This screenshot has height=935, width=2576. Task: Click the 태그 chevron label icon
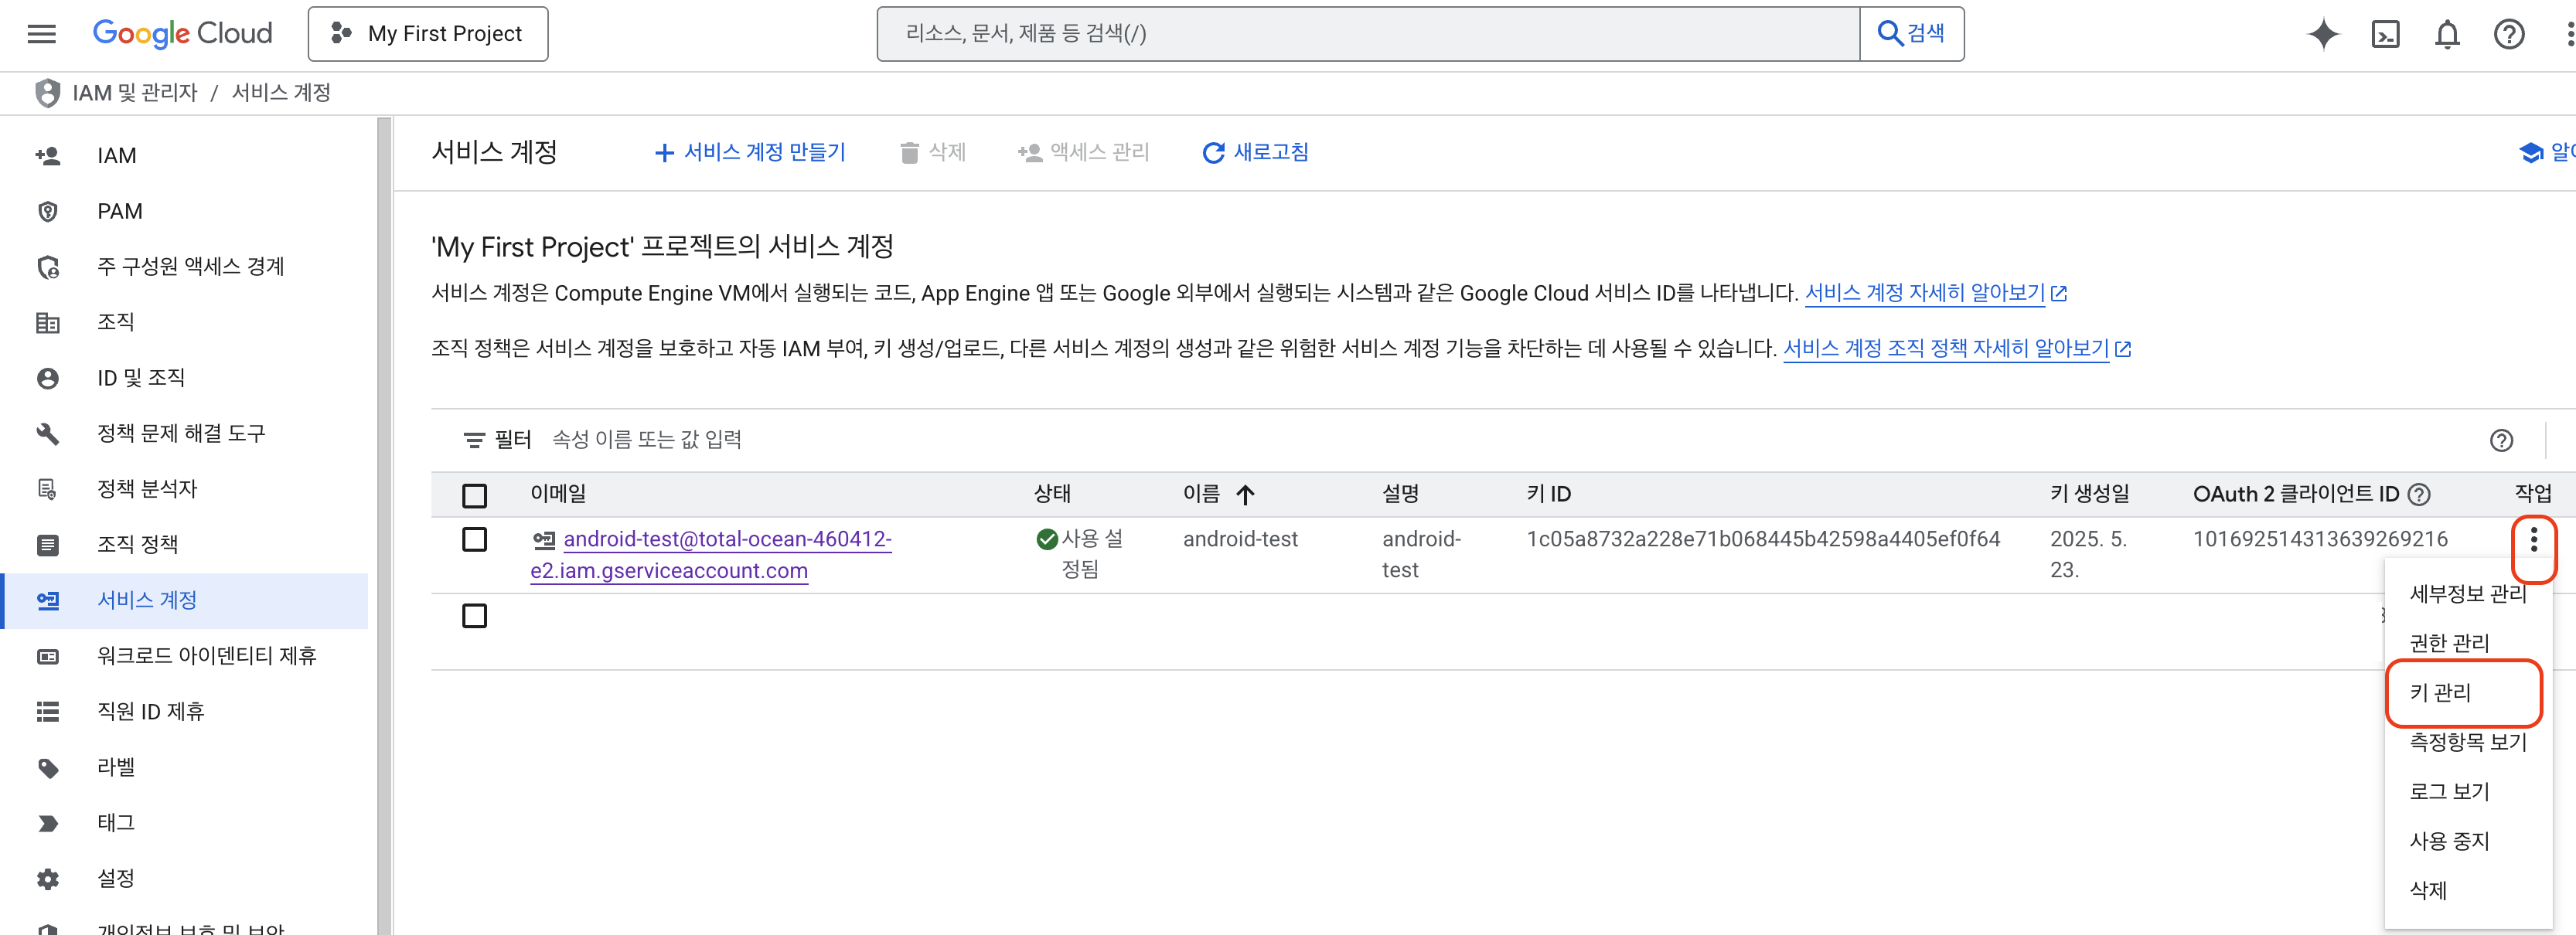(47, 823)
